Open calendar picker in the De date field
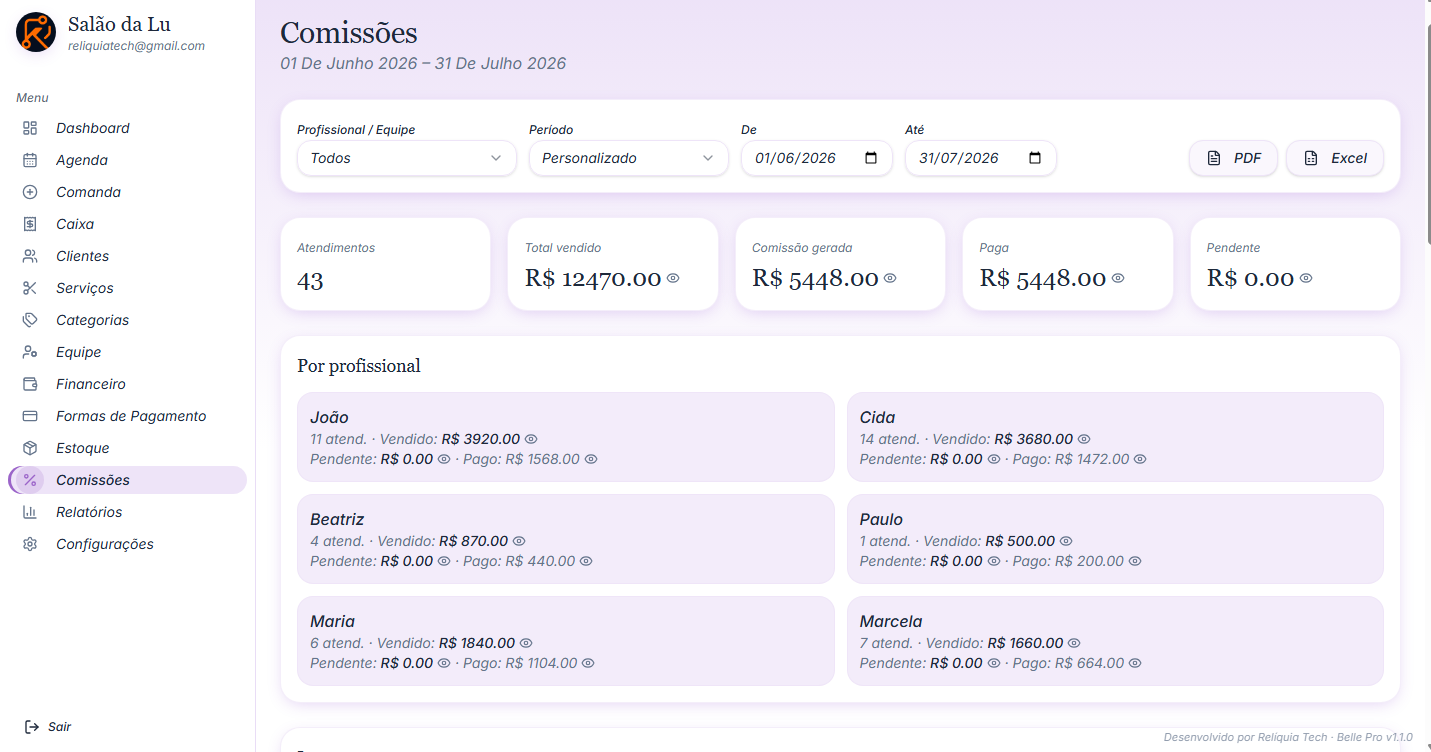Screen dimensions: 1431x752 click(x=870, y=158)
